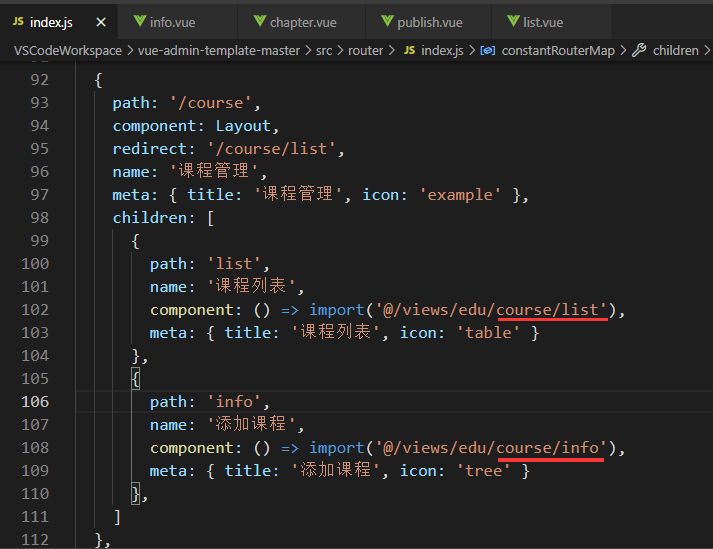Viewport: 713px width, 549px height.
Task: Click the '/course' path string
Action: pyautogui.click(x=211, y=103)
